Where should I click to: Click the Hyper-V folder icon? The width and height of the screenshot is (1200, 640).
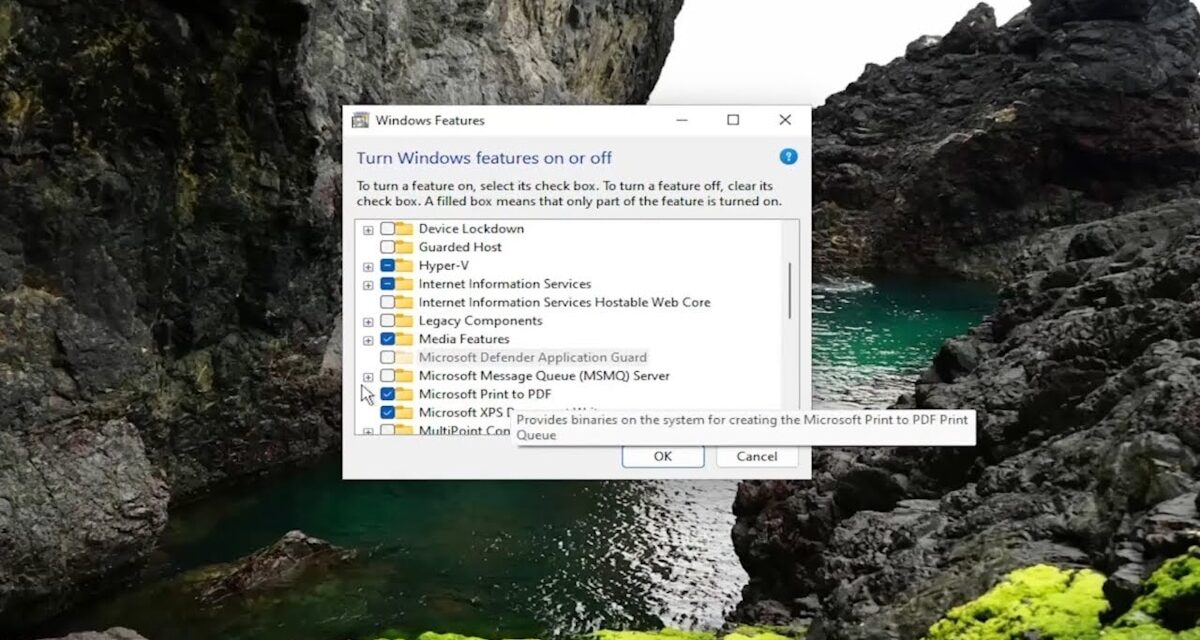(x=404, y=266)
